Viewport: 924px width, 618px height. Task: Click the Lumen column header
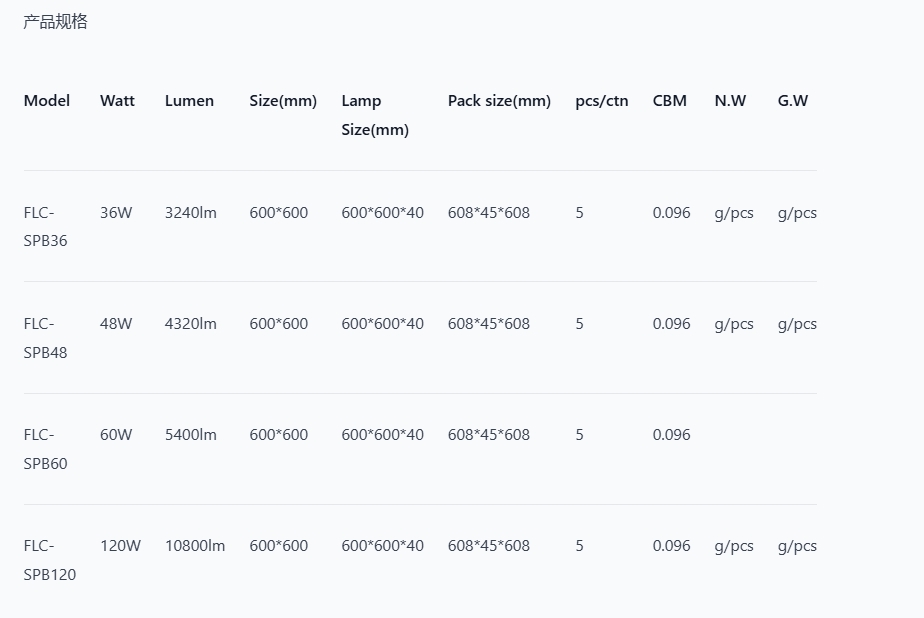(x=189, y=101)
